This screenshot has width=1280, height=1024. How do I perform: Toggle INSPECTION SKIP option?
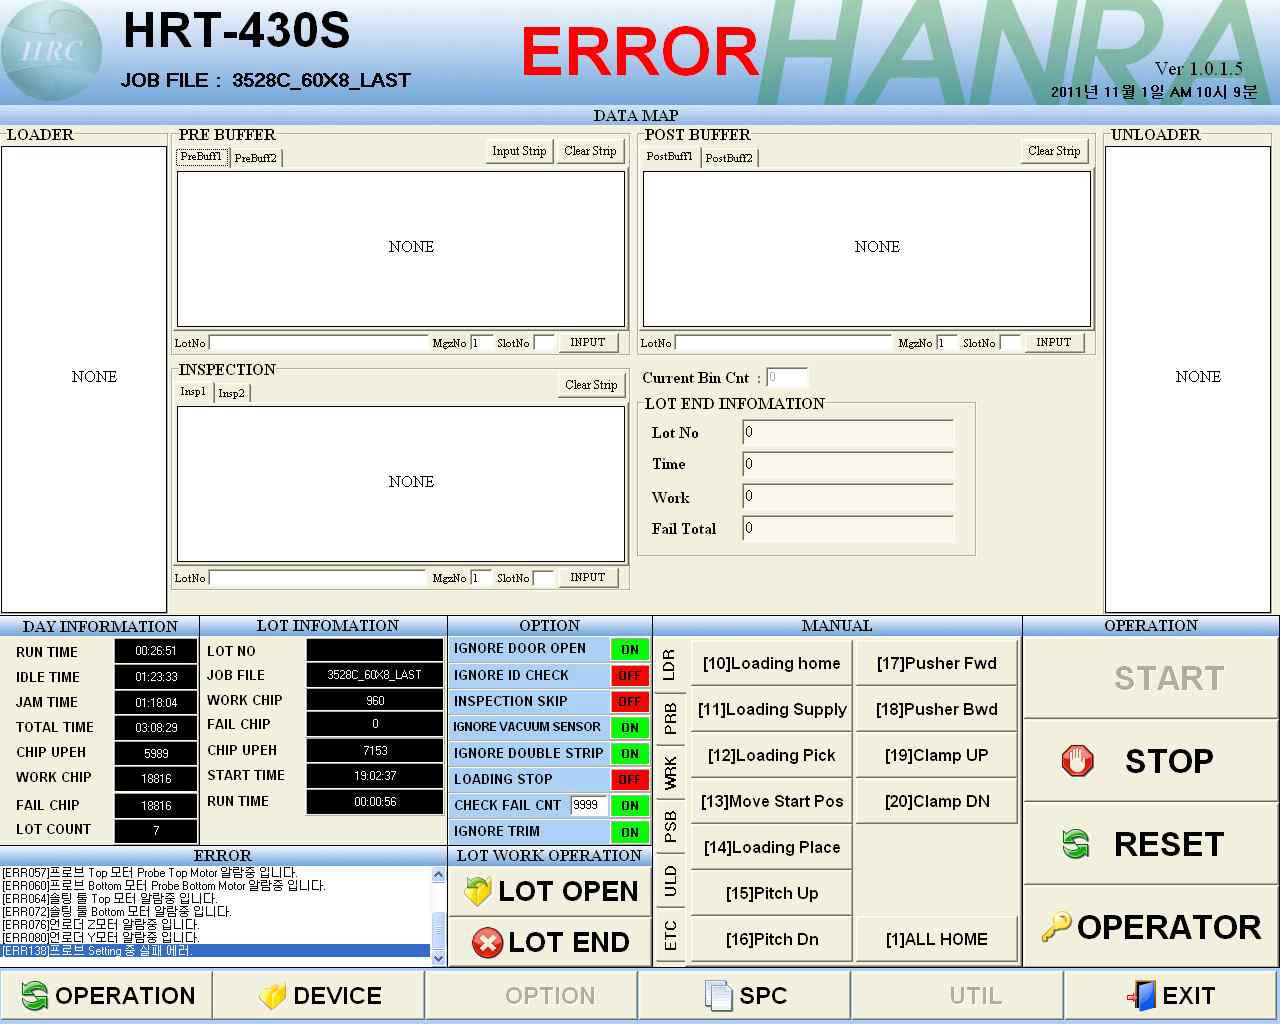(x=629, y=701)
